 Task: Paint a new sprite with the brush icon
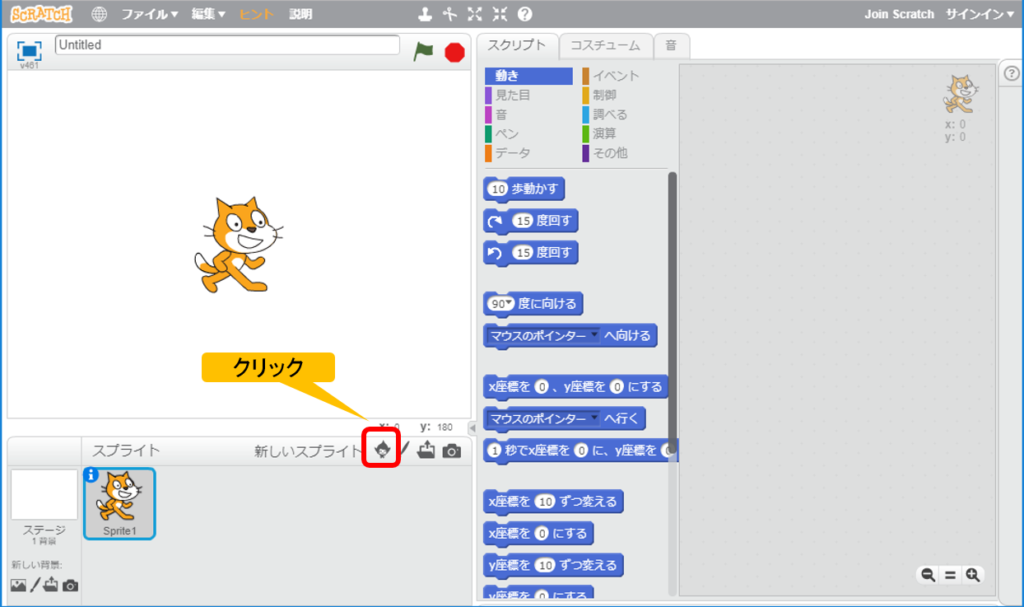406,451
